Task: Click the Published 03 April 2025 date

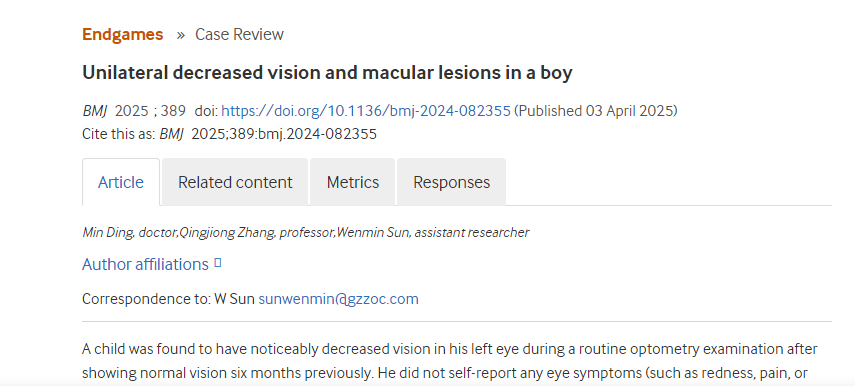Action: [595, 111]
